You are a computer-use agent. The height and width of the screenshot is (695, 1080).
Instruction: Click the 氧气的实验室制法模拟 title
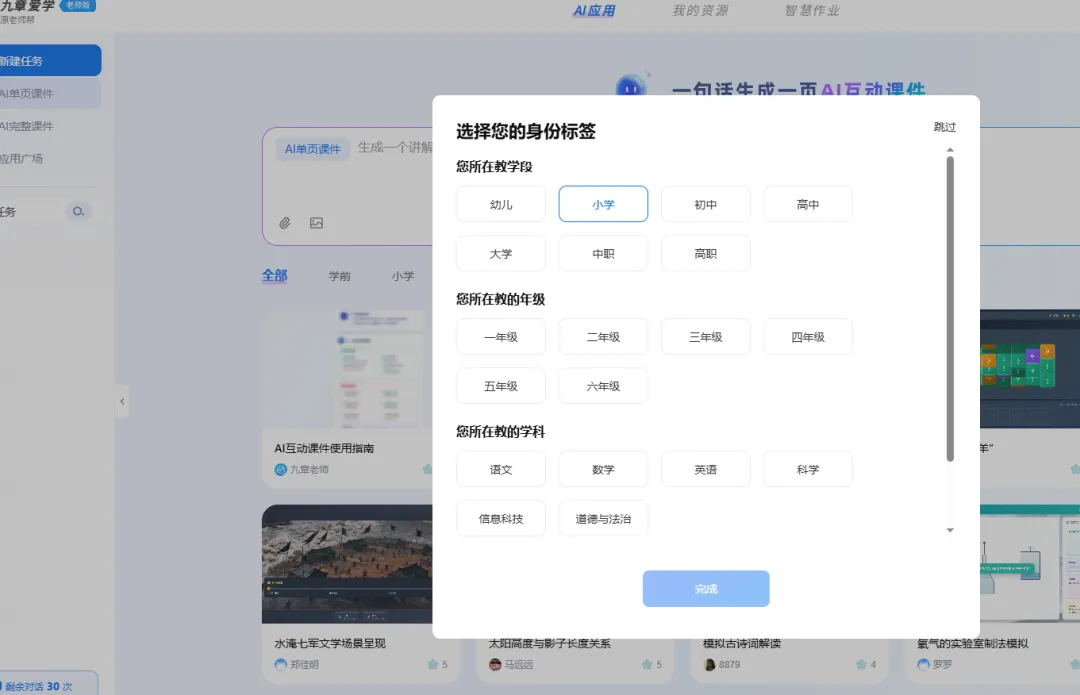coord(972,643)
